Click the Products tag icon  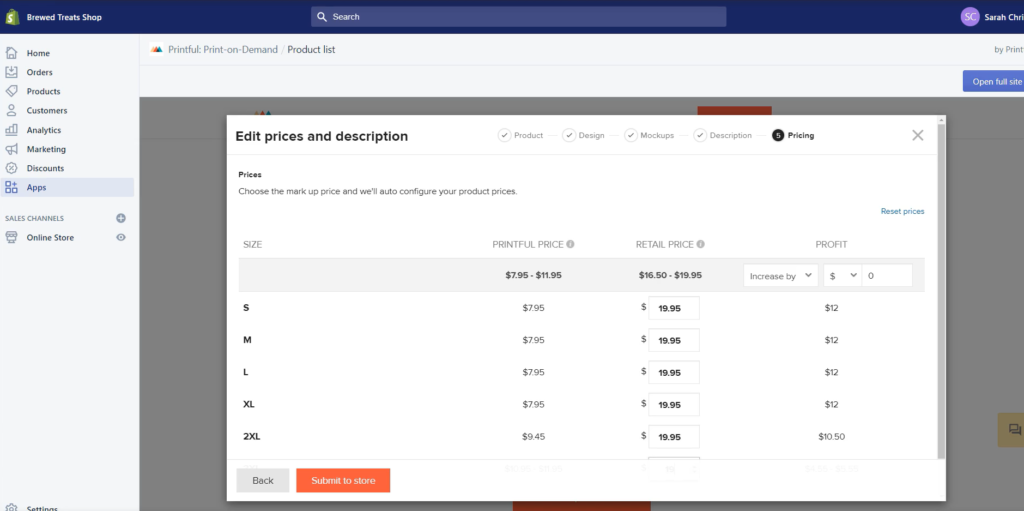11,91
